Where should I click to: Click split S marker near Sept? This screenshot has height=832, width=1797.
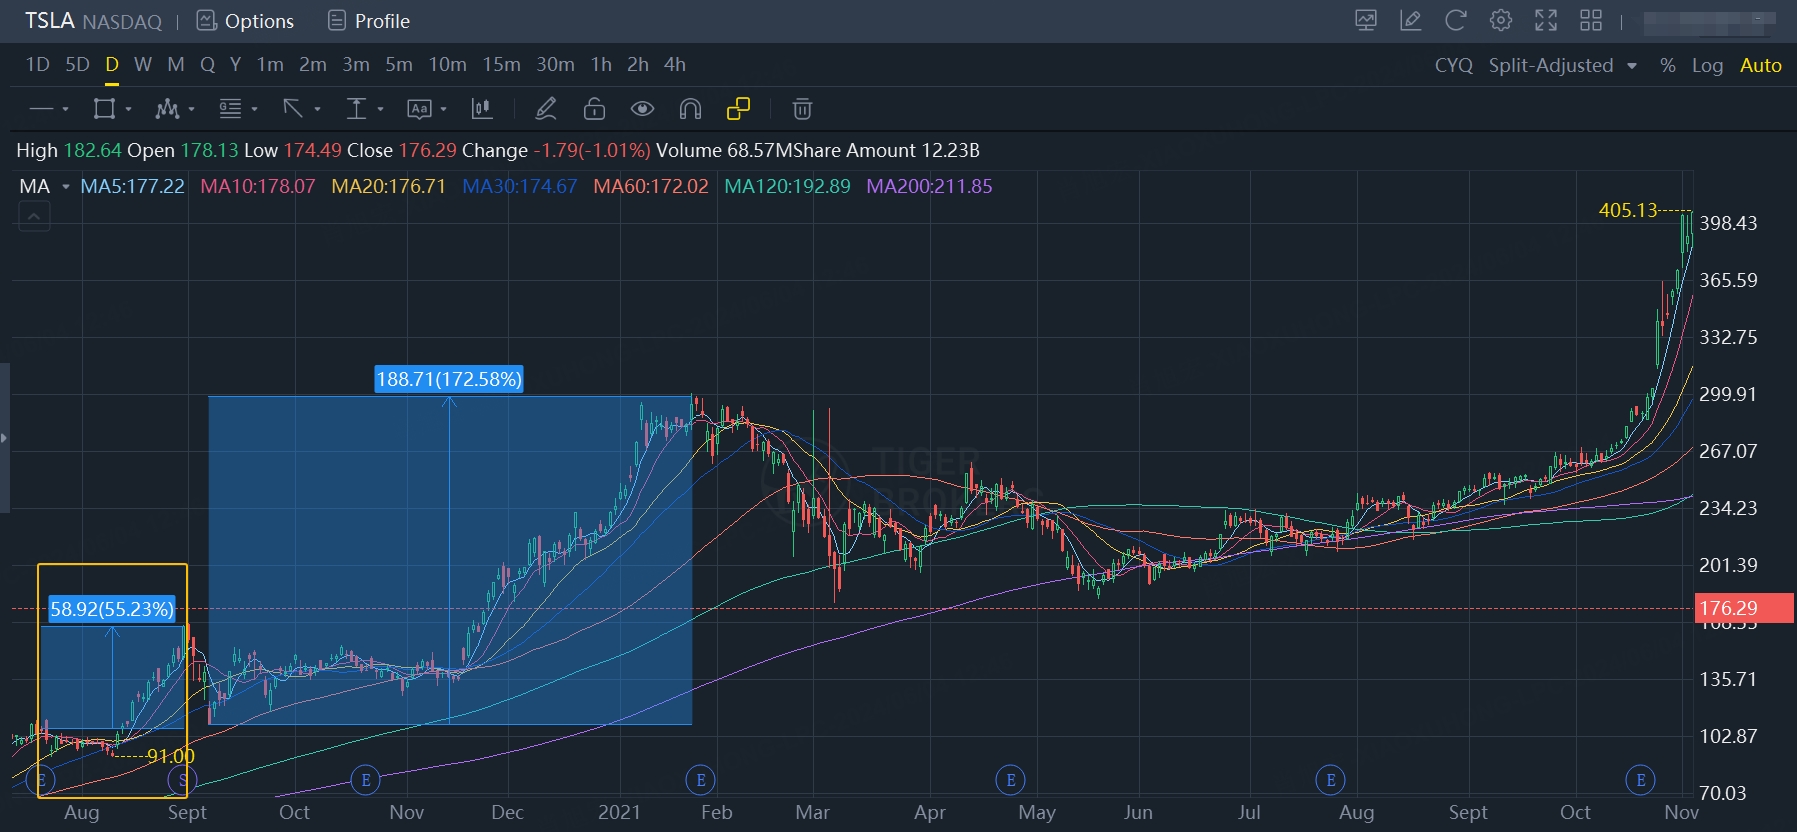click(182, 780)
